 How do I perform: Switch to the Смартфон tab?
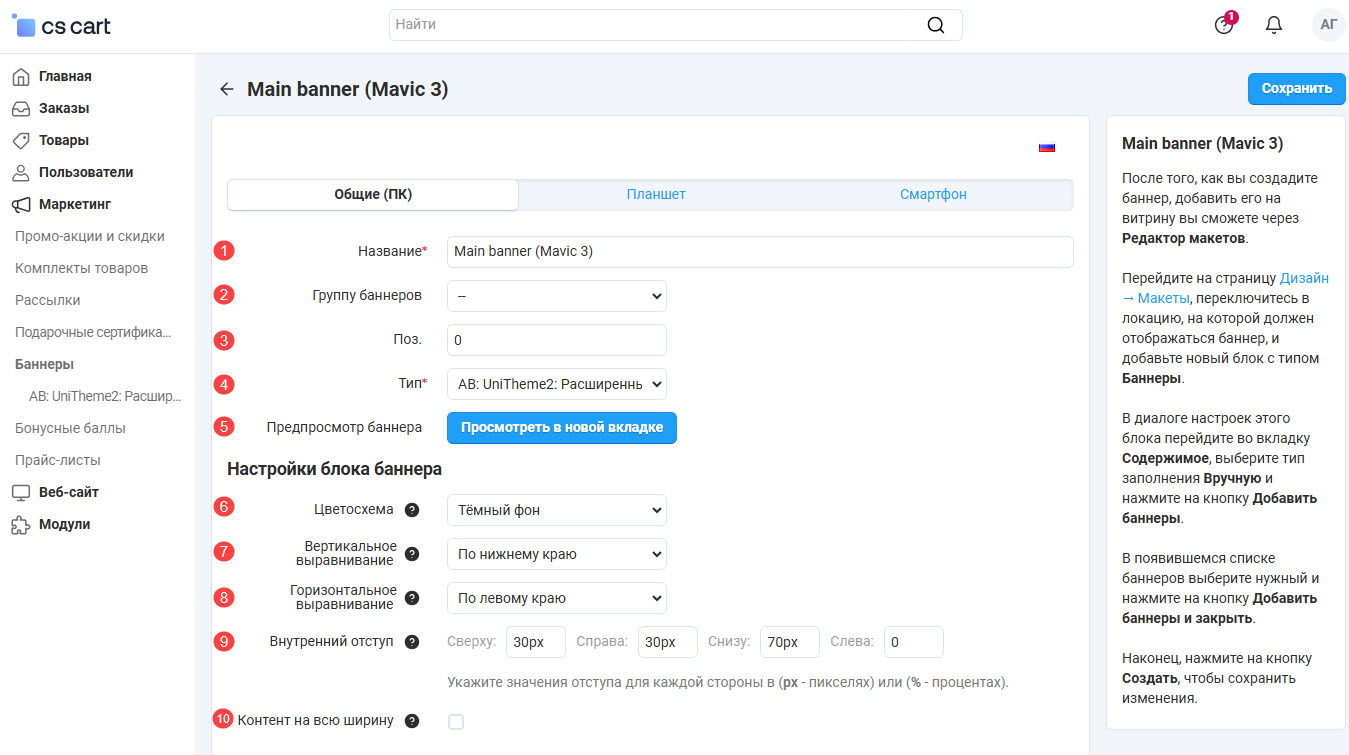pos(932,194)
